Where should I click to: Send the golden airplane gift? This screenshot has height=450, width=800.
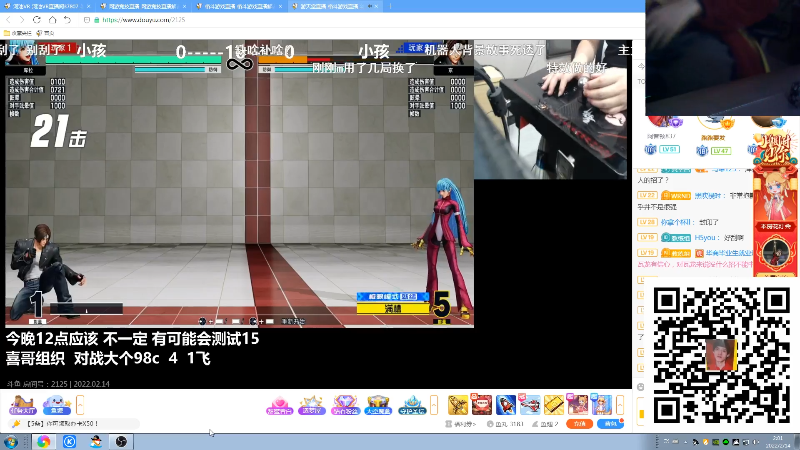(458, 405)
